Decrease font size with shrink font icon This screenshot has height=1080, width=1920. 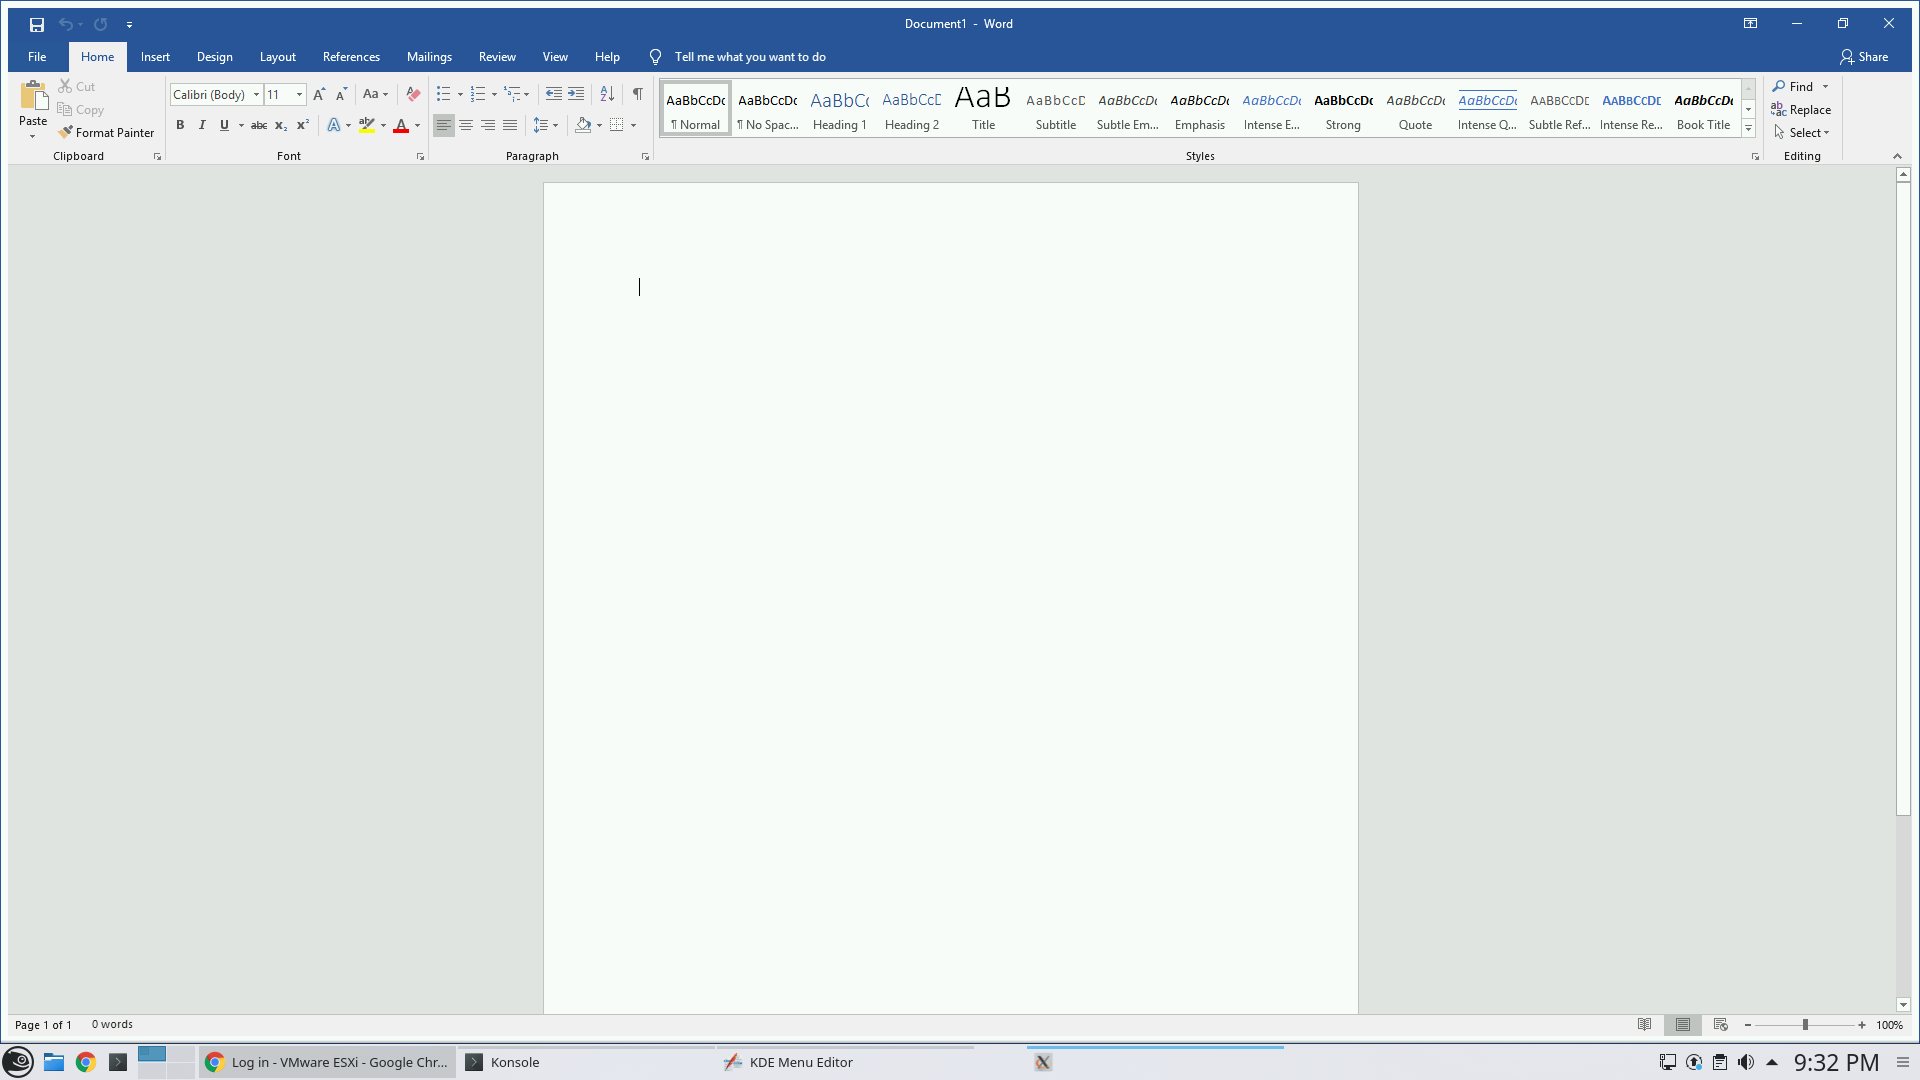click(x=341, y=95)
